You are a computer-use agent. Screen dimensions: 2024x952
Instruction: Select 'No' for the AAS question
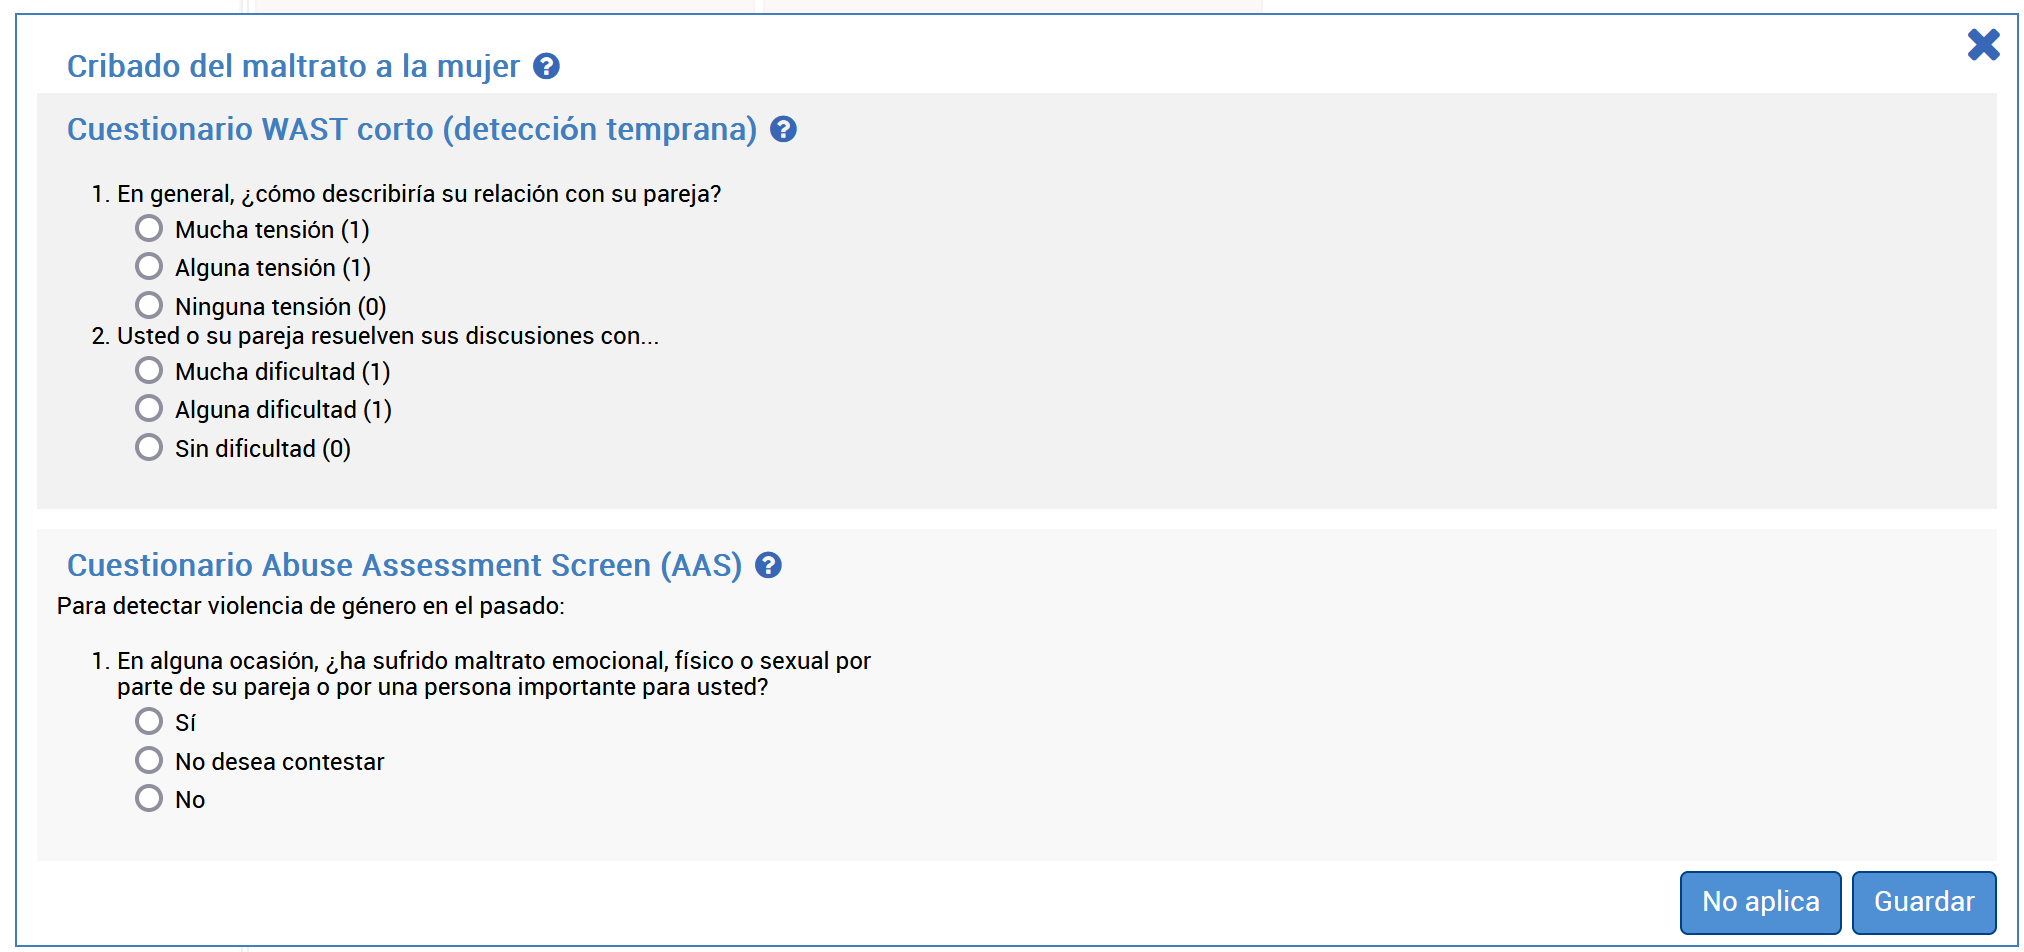coord(149,798)
